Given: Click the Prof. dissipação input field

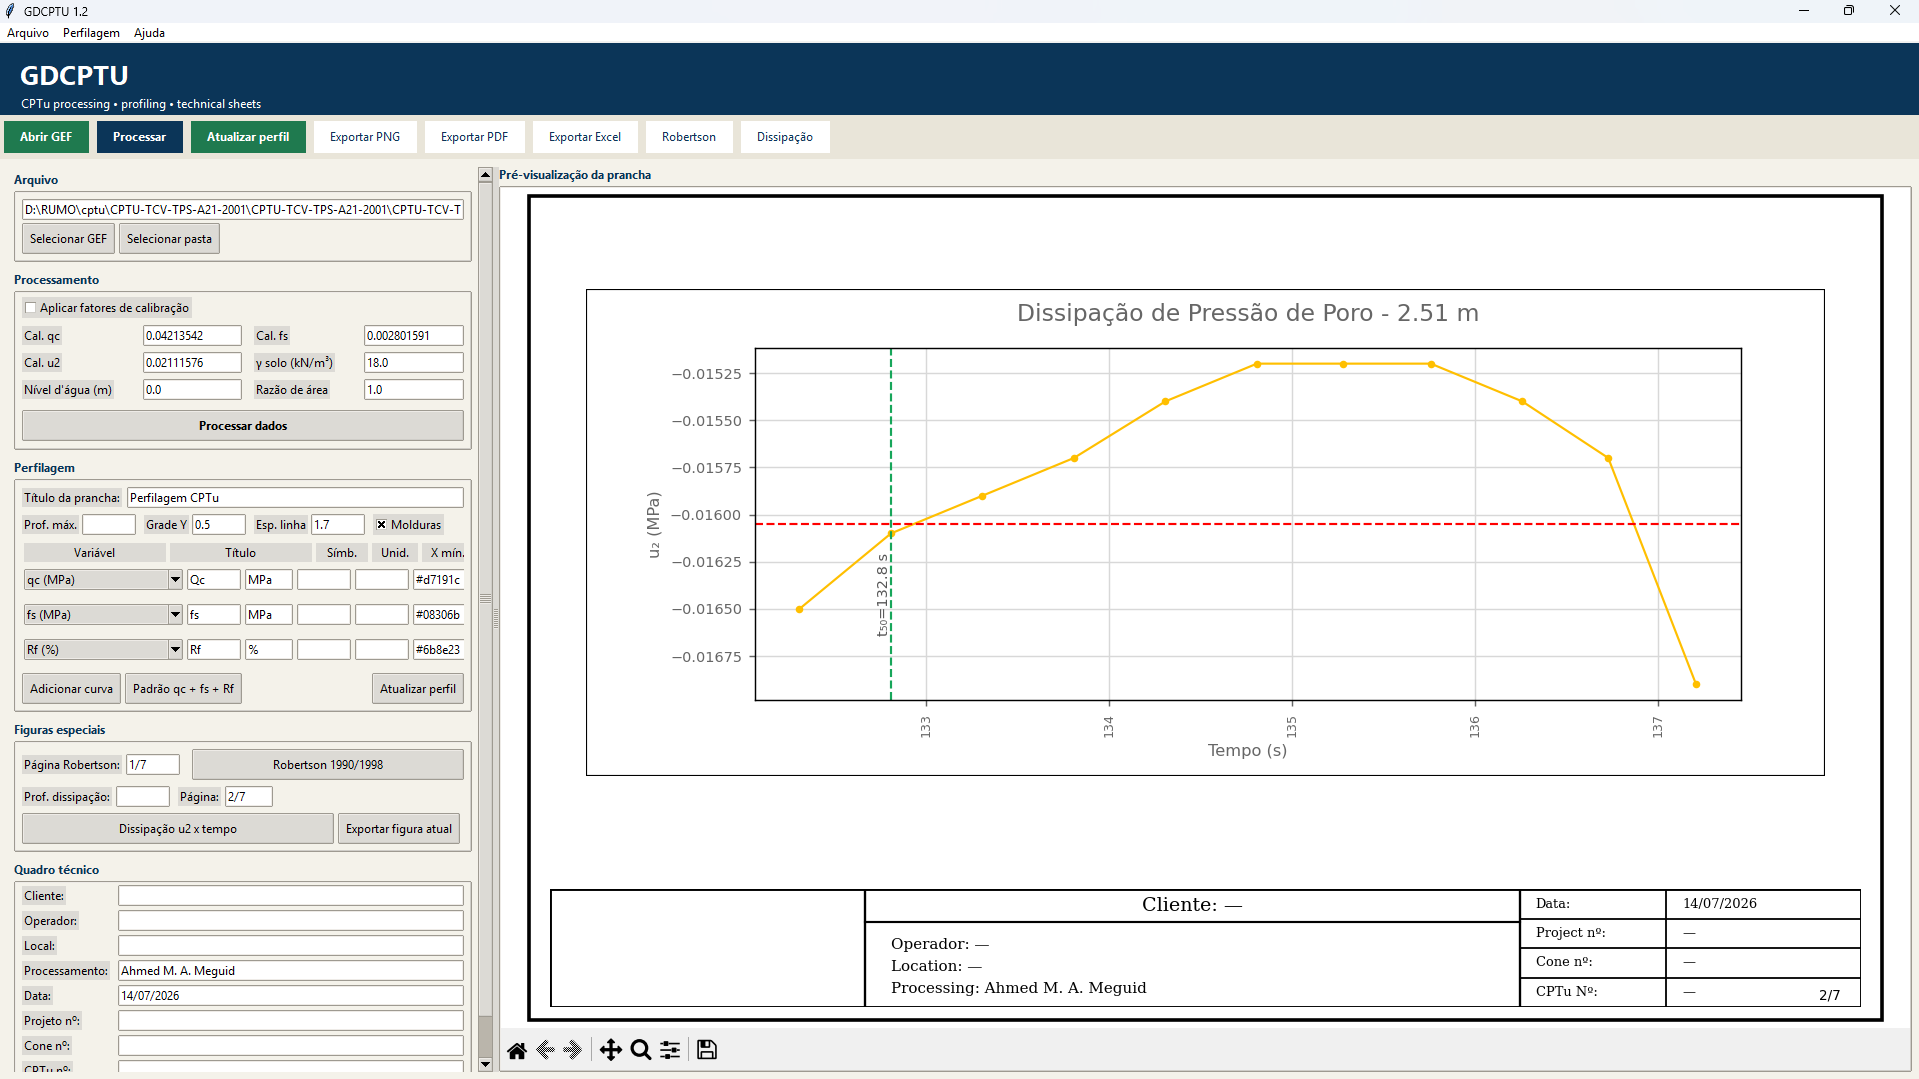Looking at the screenshot, I should coord(143,797).
